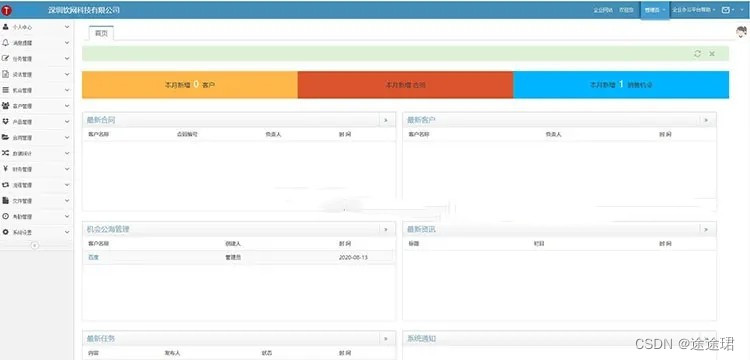Expand the chevron beside 合同管理
Viewport: 750px width, 360px height.
pyautogui.click(x=67, y=138)
